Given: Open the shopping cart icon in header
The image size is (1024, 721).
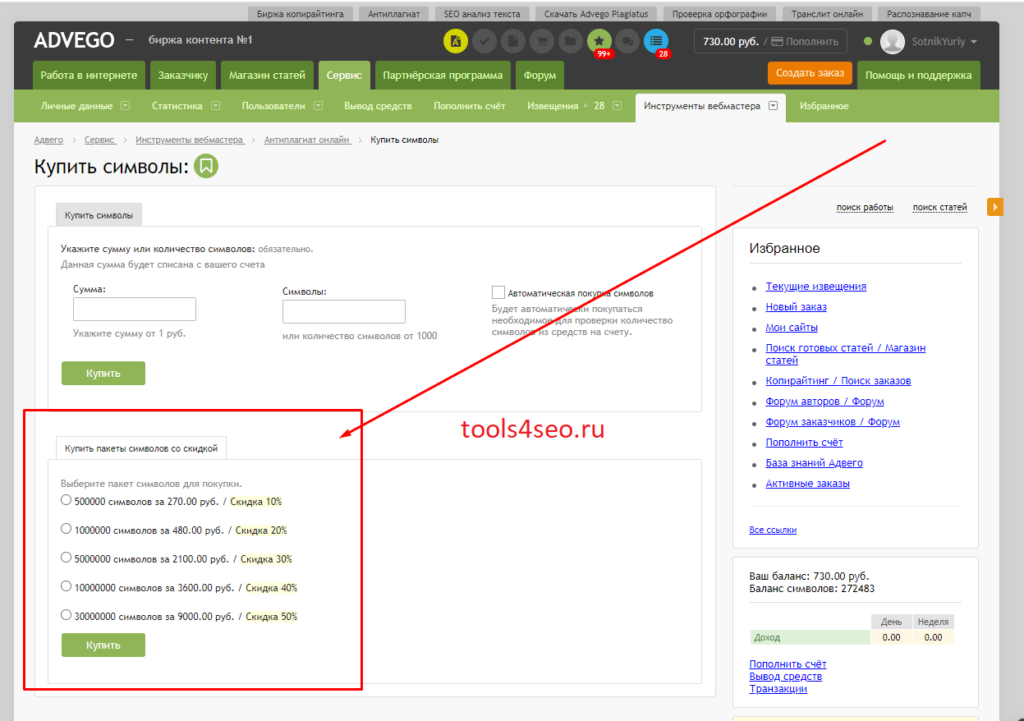Looking at the screenshot, I should (541, 41).
